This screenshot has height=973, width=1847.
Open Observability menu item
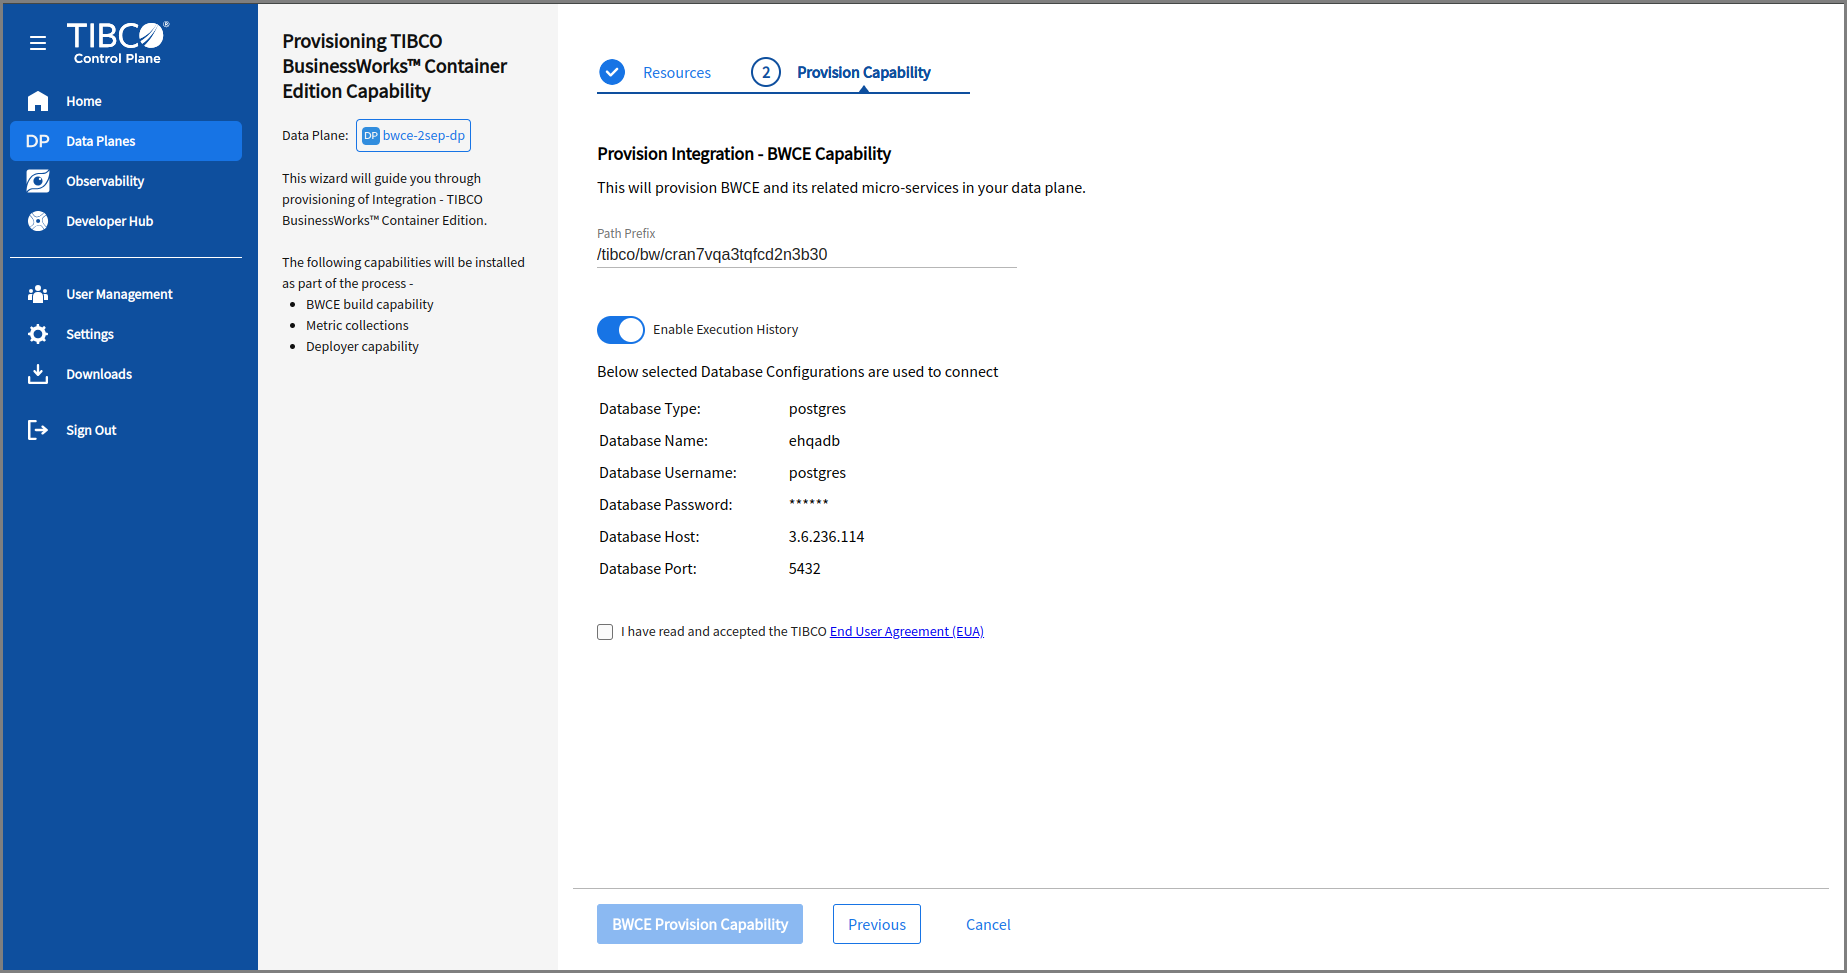click(x=126, y=181)
